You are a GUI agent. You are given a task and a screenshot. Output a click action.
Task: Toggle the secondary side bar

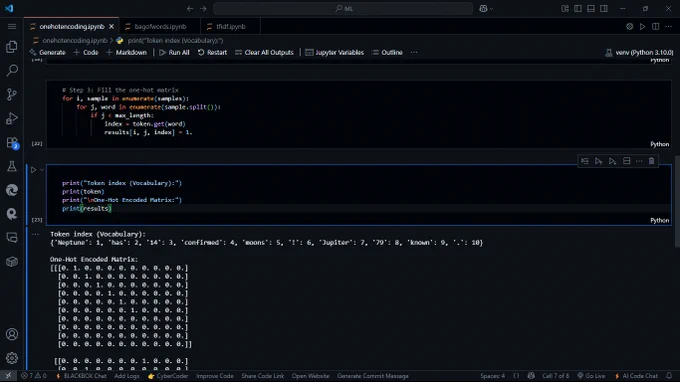tap(604, 8)
